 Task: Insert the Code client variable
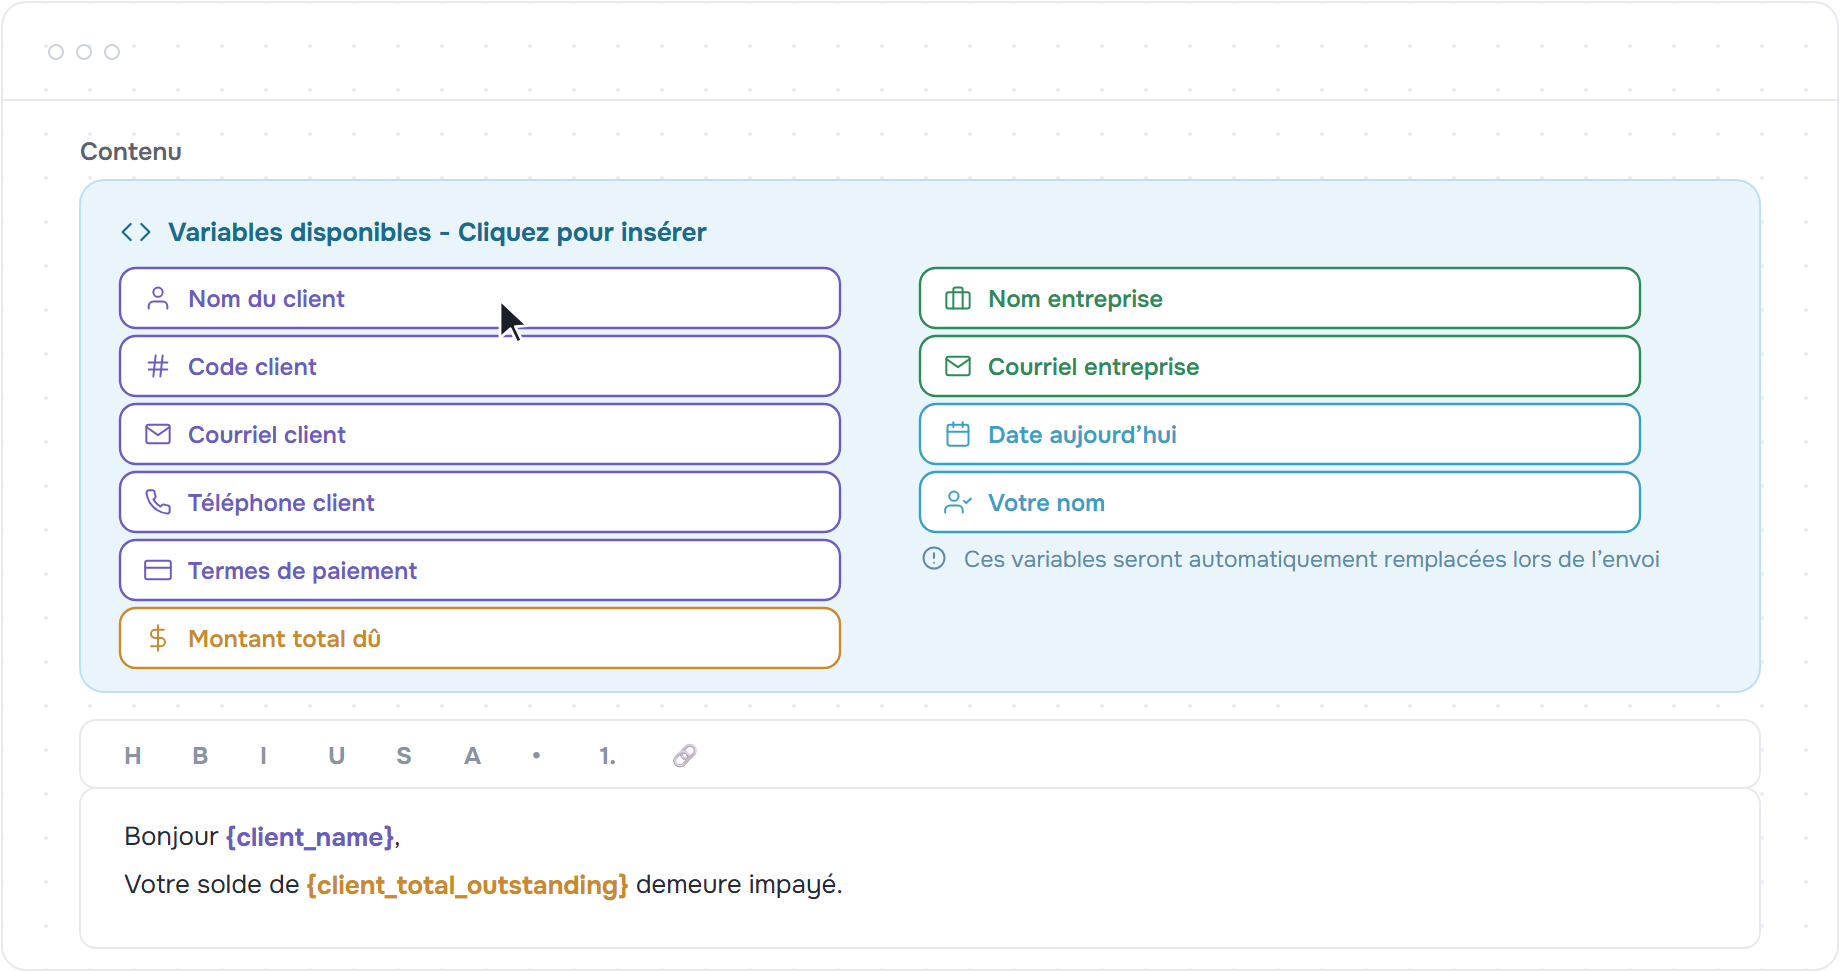coord(480,366)
